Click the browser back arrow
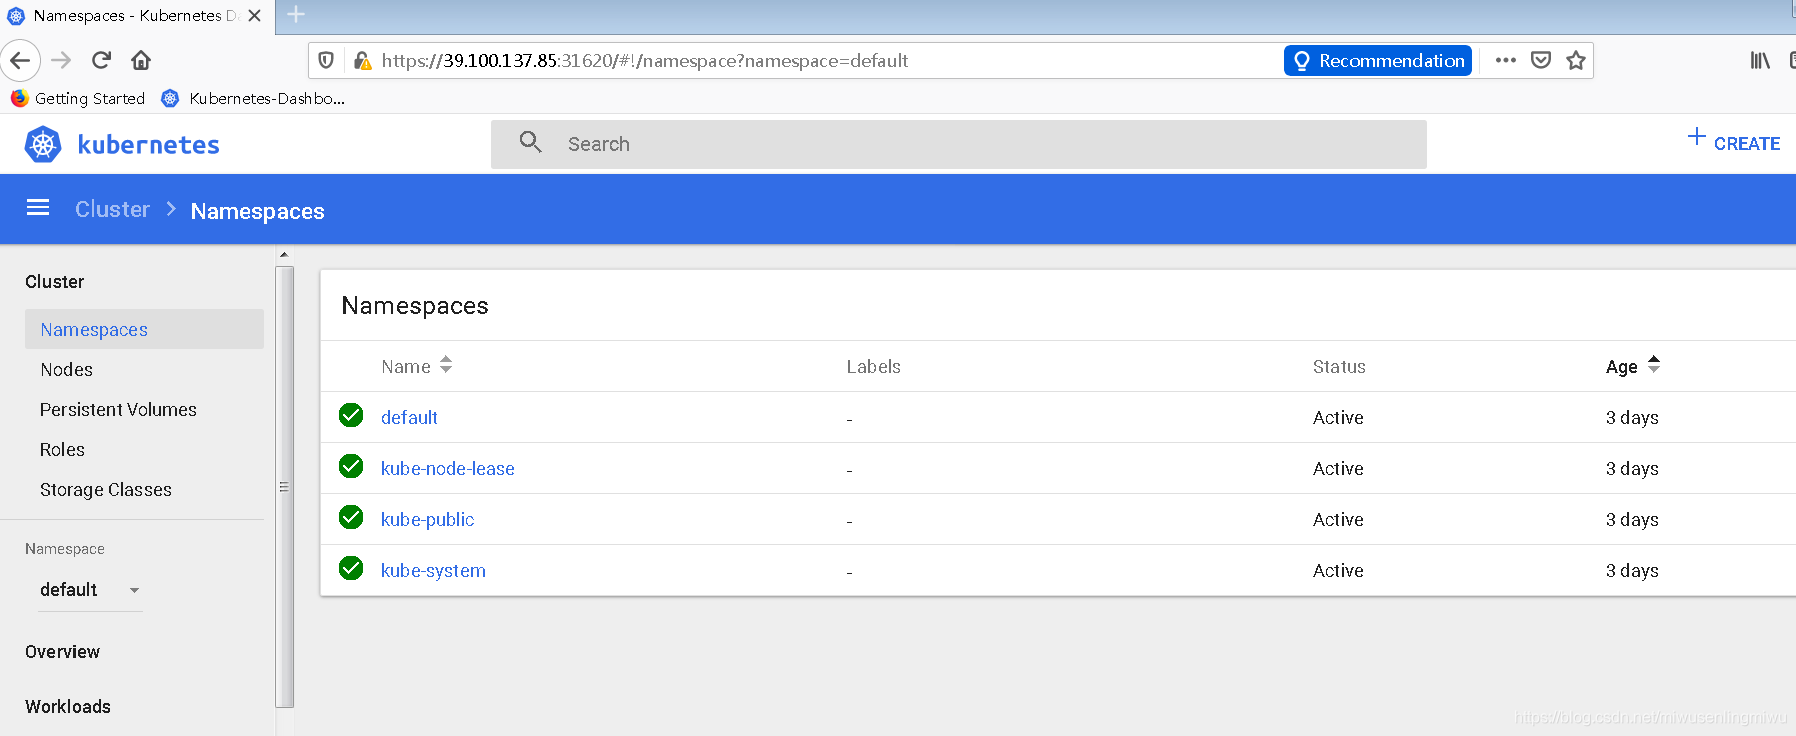 pos(20,61)
